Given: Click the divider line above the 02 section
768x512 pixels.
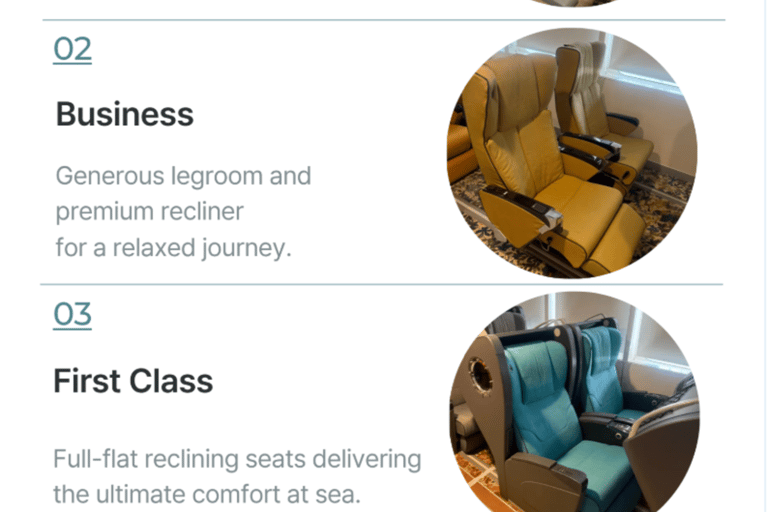Looking at the screenshot, I should point(384,20).
